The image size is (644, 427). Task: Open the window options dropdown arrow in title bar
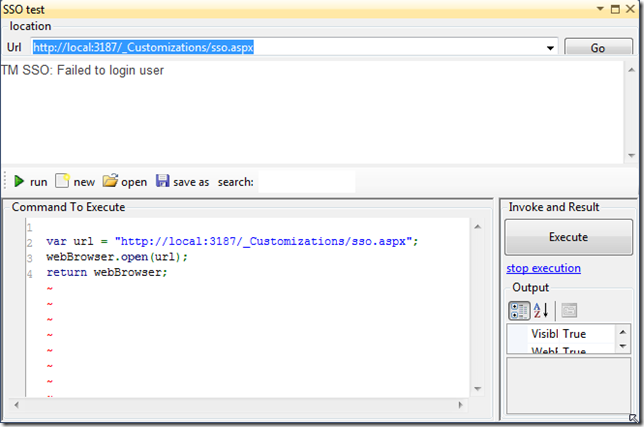tap(600, 9)
